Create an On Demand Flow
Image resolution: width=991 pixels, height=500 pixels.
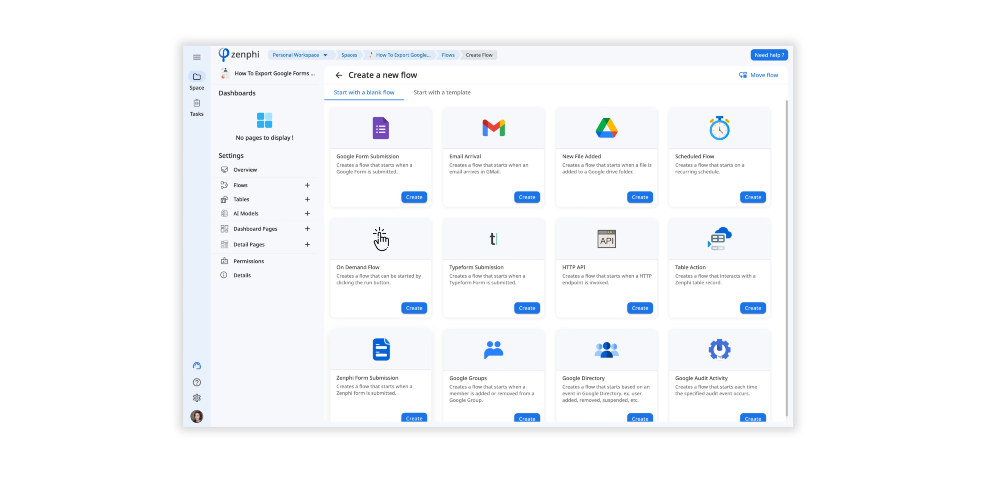click(414, 308)
